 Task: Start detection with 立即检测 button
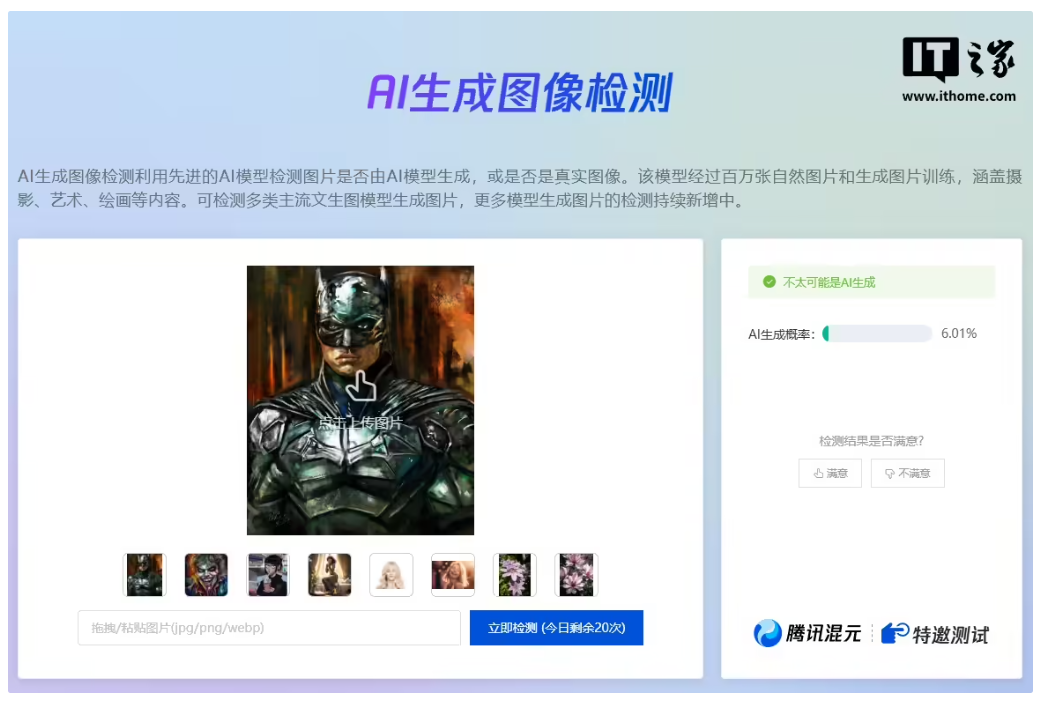556,628
